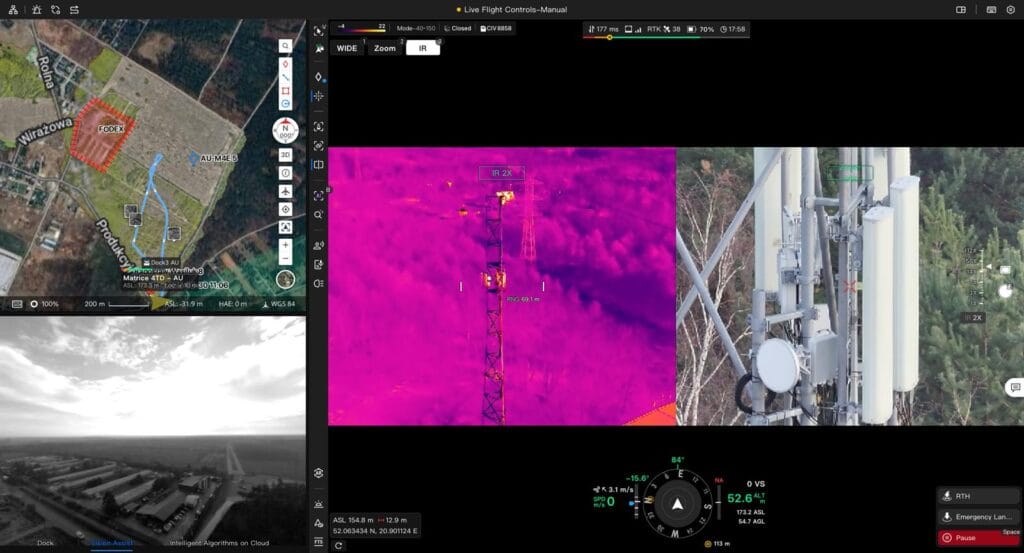Switch to the WIDE camera tab
The width and height of the screenshot is (1024, 553).
coord(347,48)
